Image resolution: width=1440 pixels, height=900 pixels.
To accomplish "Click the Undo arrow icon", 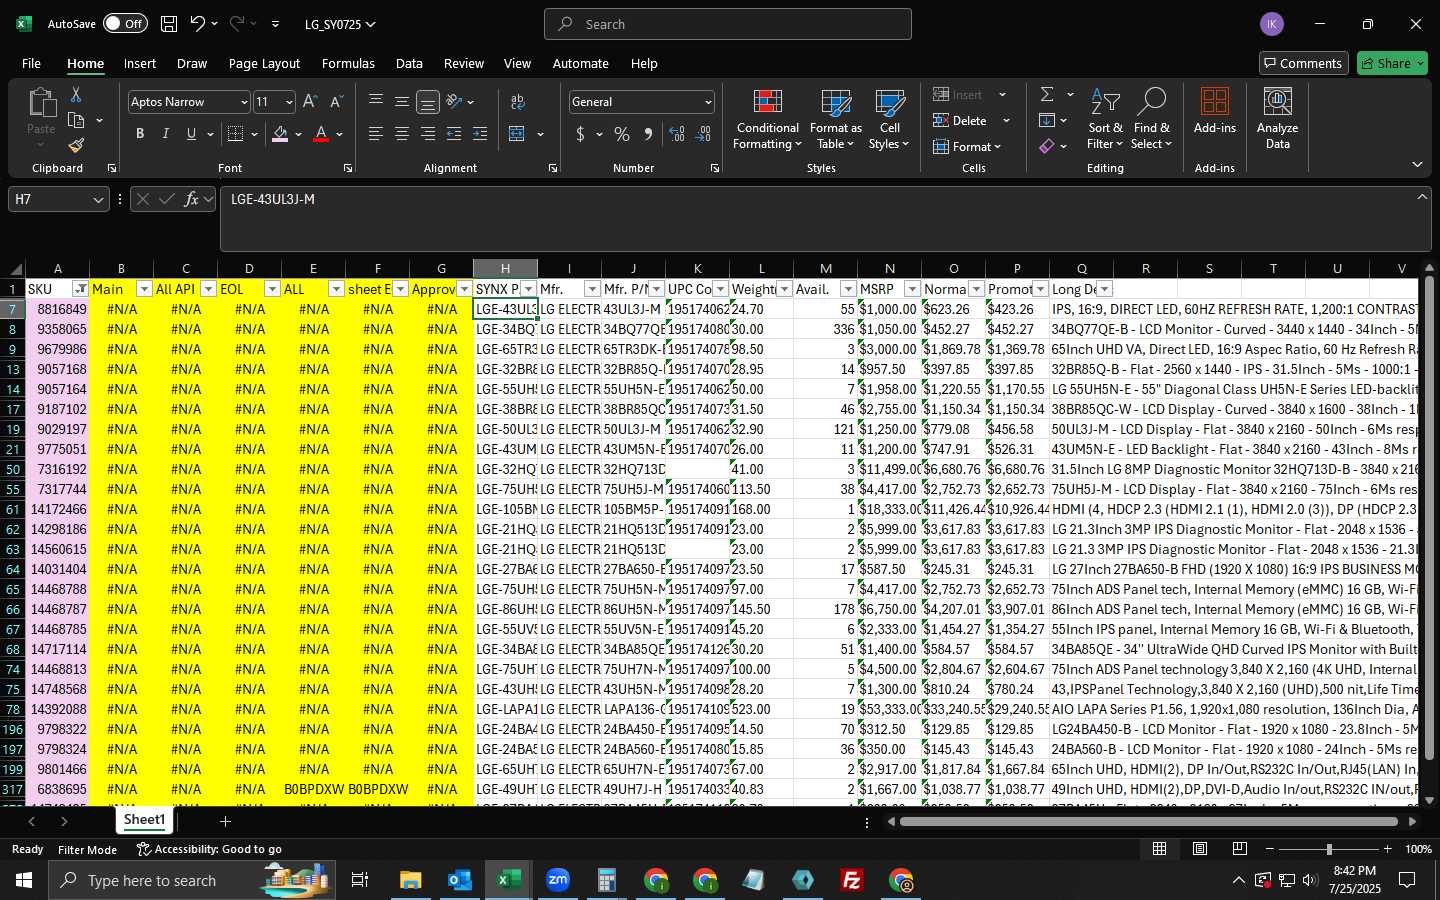I will pos(198,24).
